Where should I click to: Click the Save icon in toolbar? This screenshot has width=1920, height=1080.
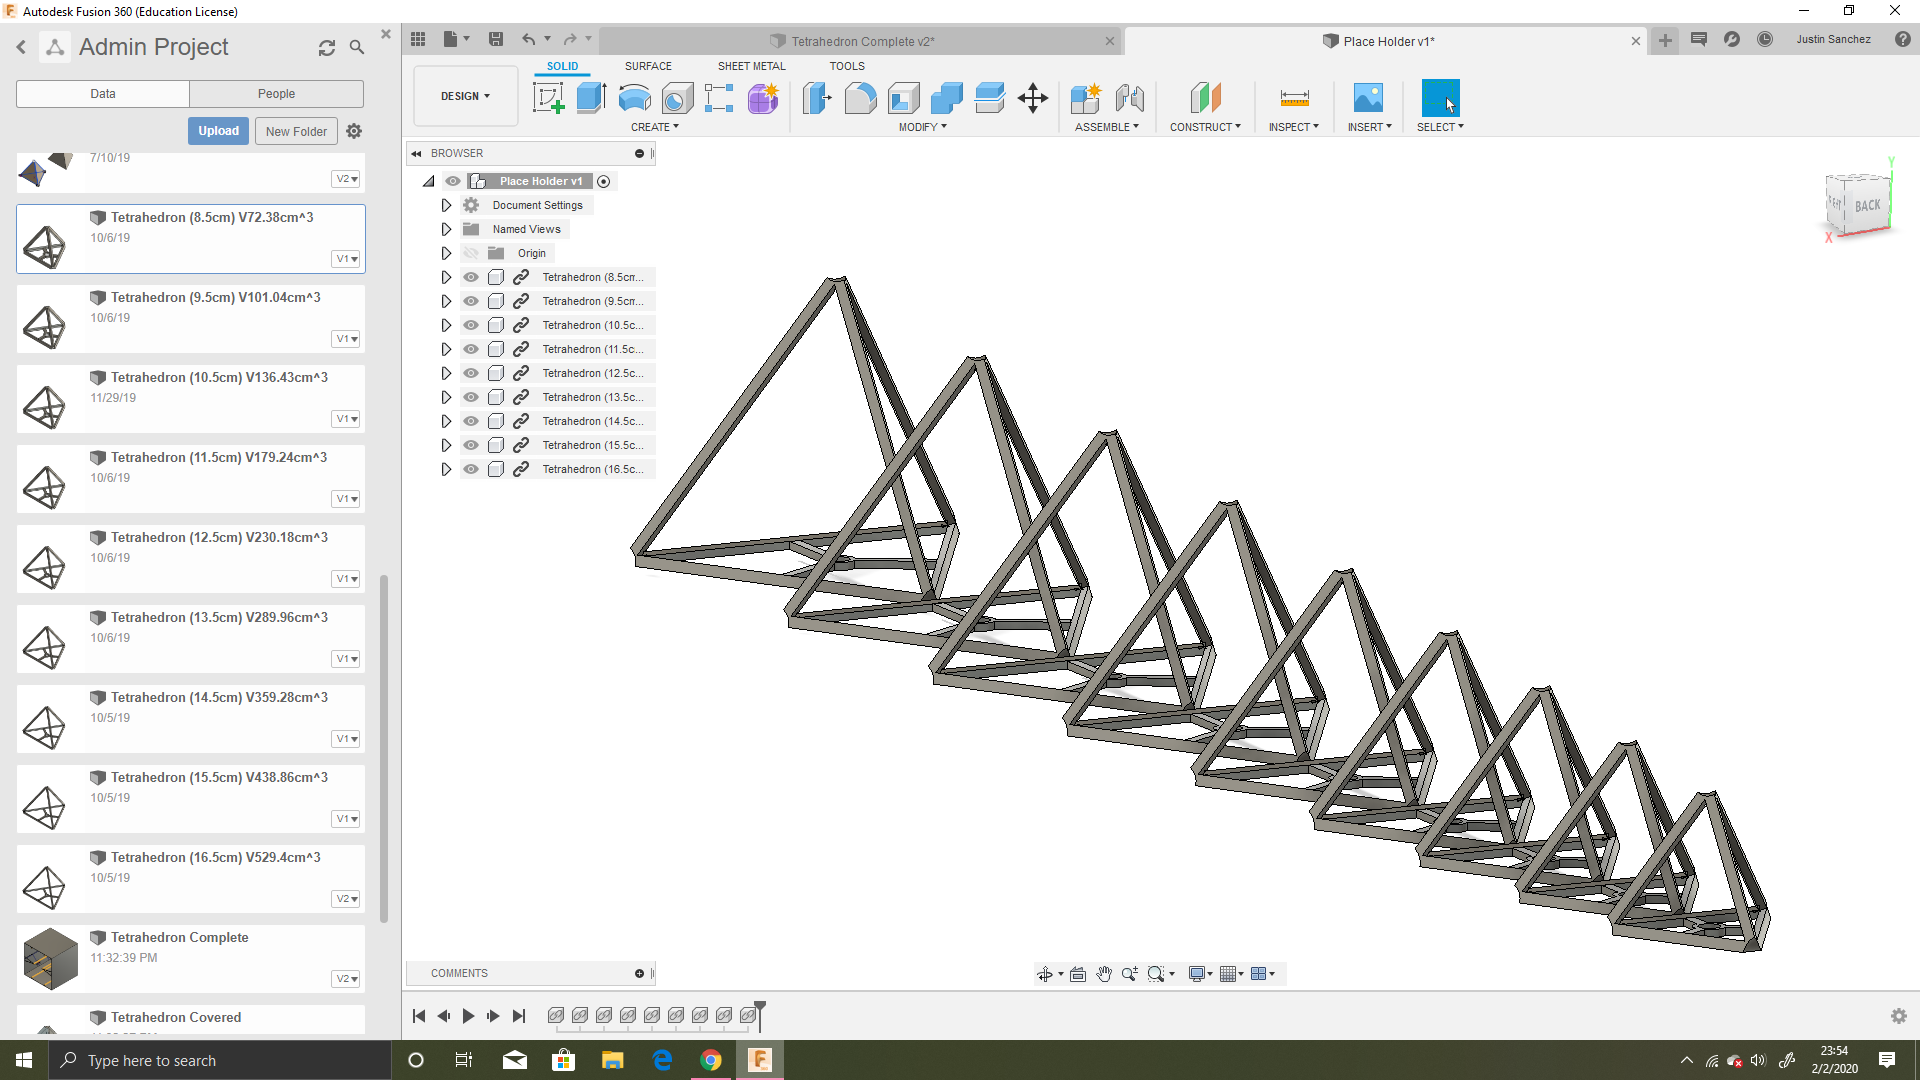(495, 39)
